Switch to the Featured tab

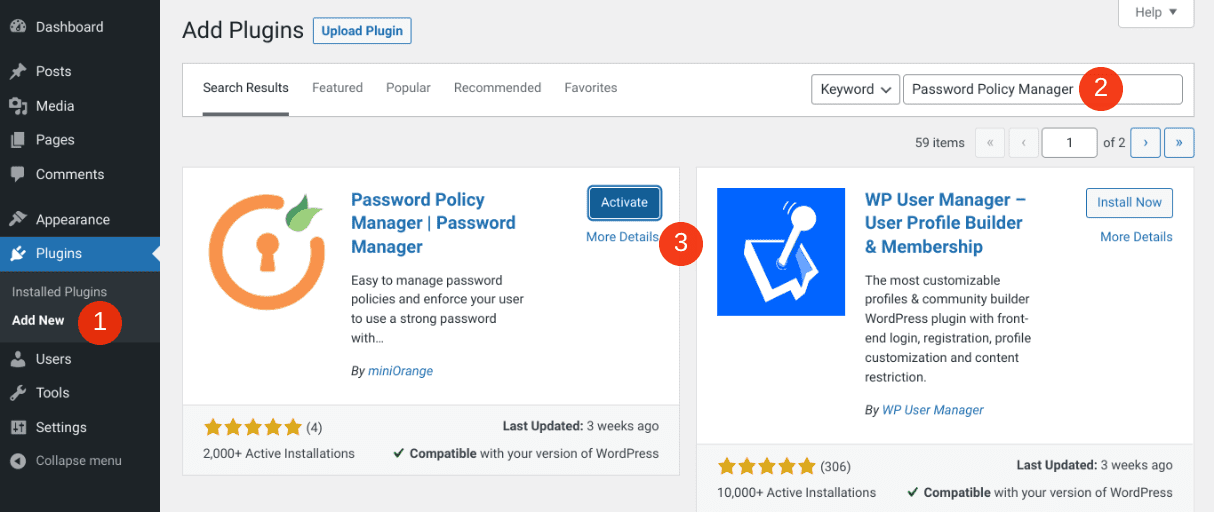pyautogui.click(x=337, y=88)
